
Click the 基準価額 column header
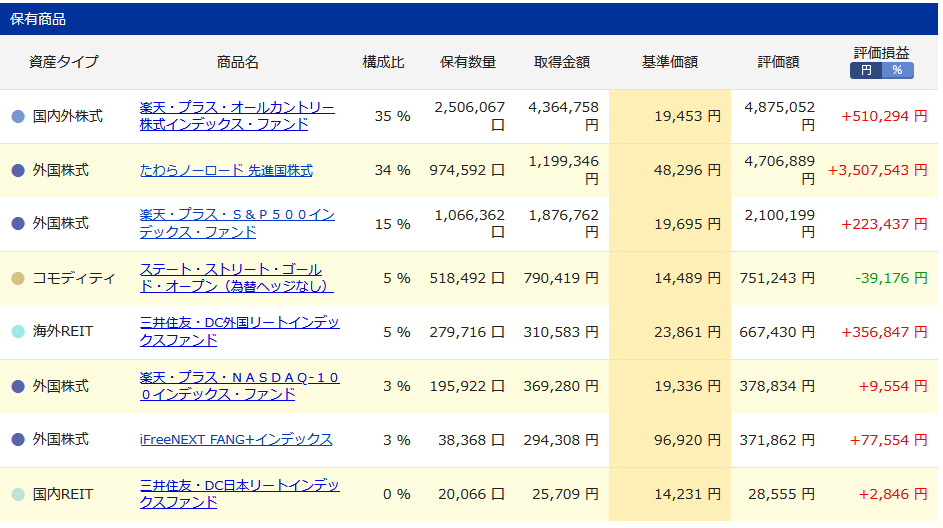669,62
